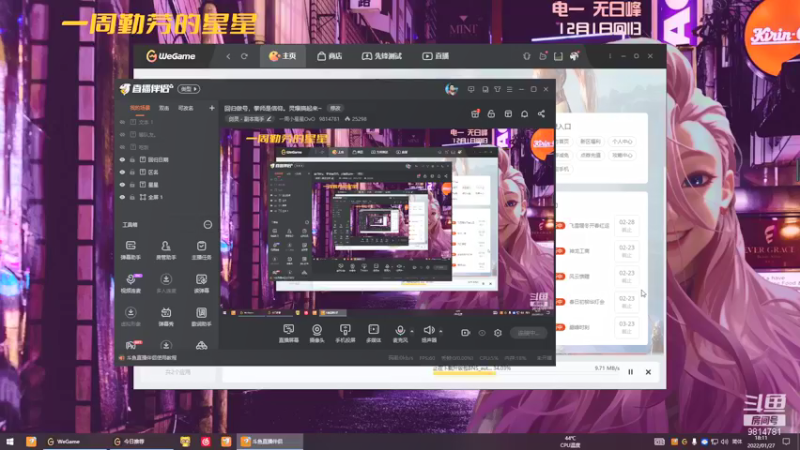The image size is (800, 450).
Task: Open the user avatar in streaming companion
Action: tap(451, 89)
